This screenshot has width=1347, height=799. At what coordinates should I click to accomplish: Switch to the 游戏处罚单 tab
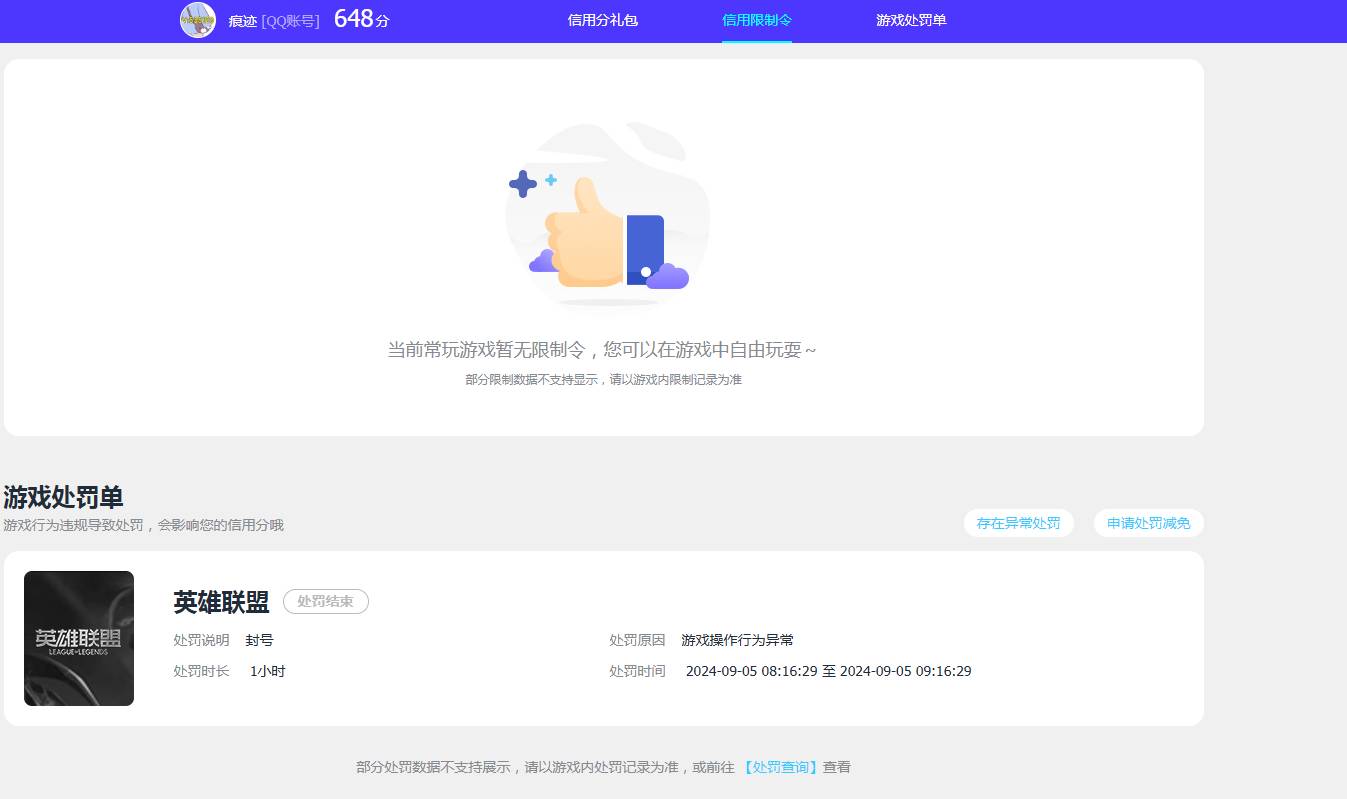[x=911, y=20]
